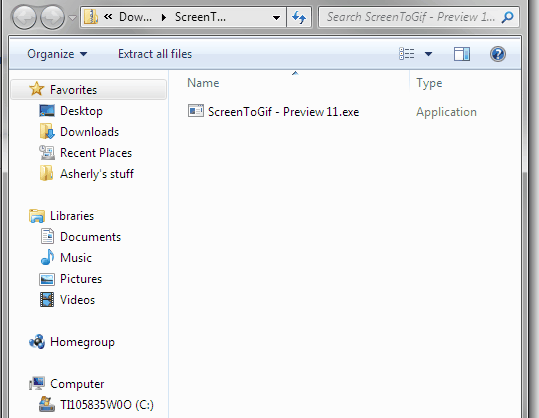Open the address bar history dropdown

pyautogui.click(x=276, y=17)
